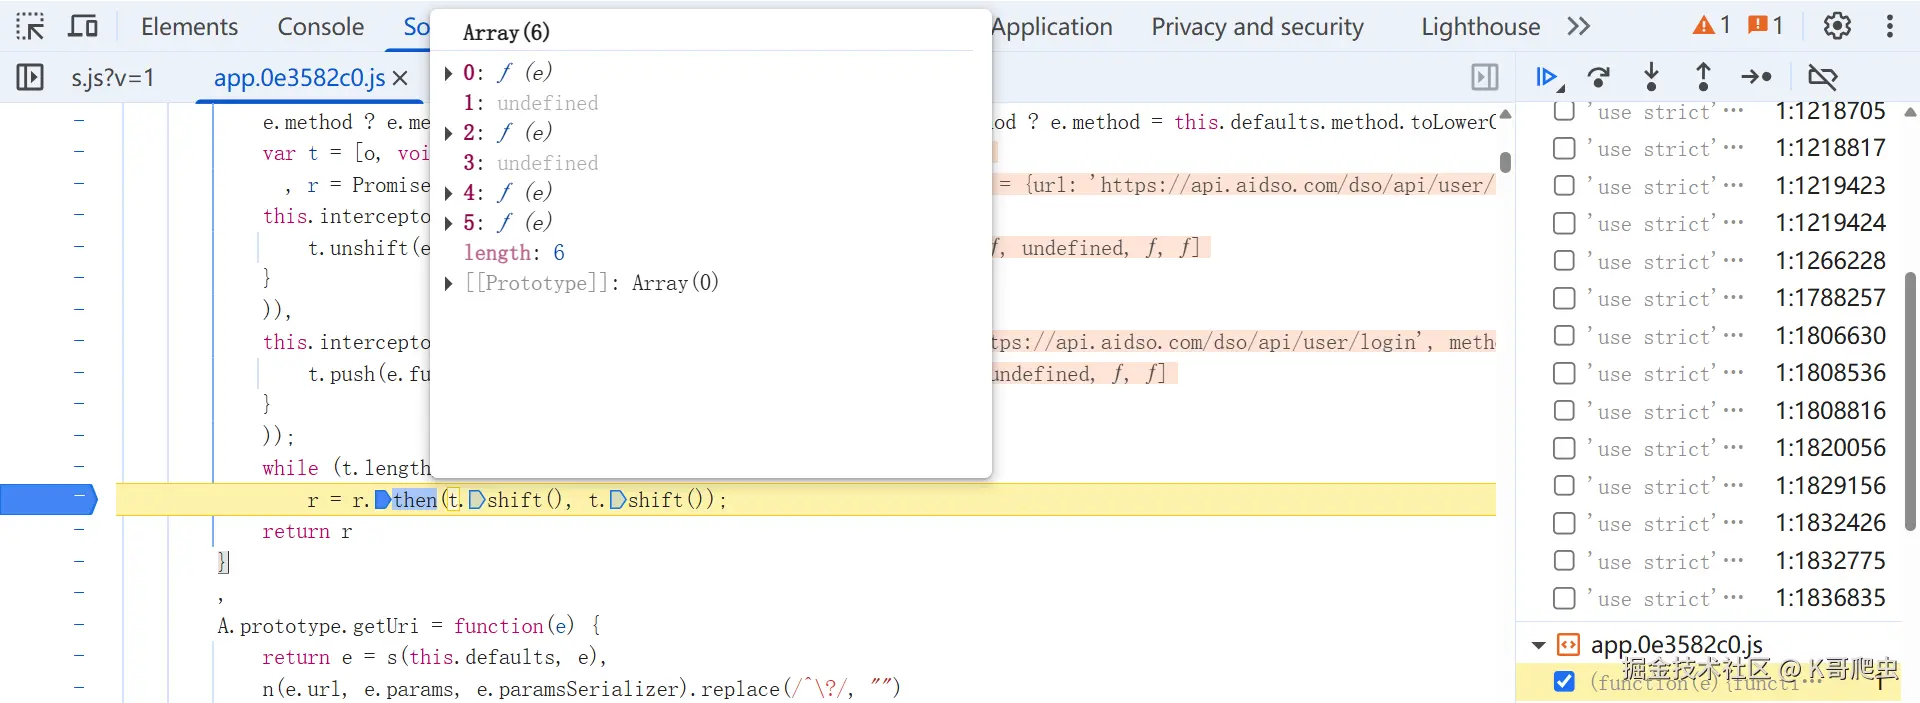Open the DevTools three-dot menu
The width and height of the screenshot is (1920, 703).
tap(1889, 26)
